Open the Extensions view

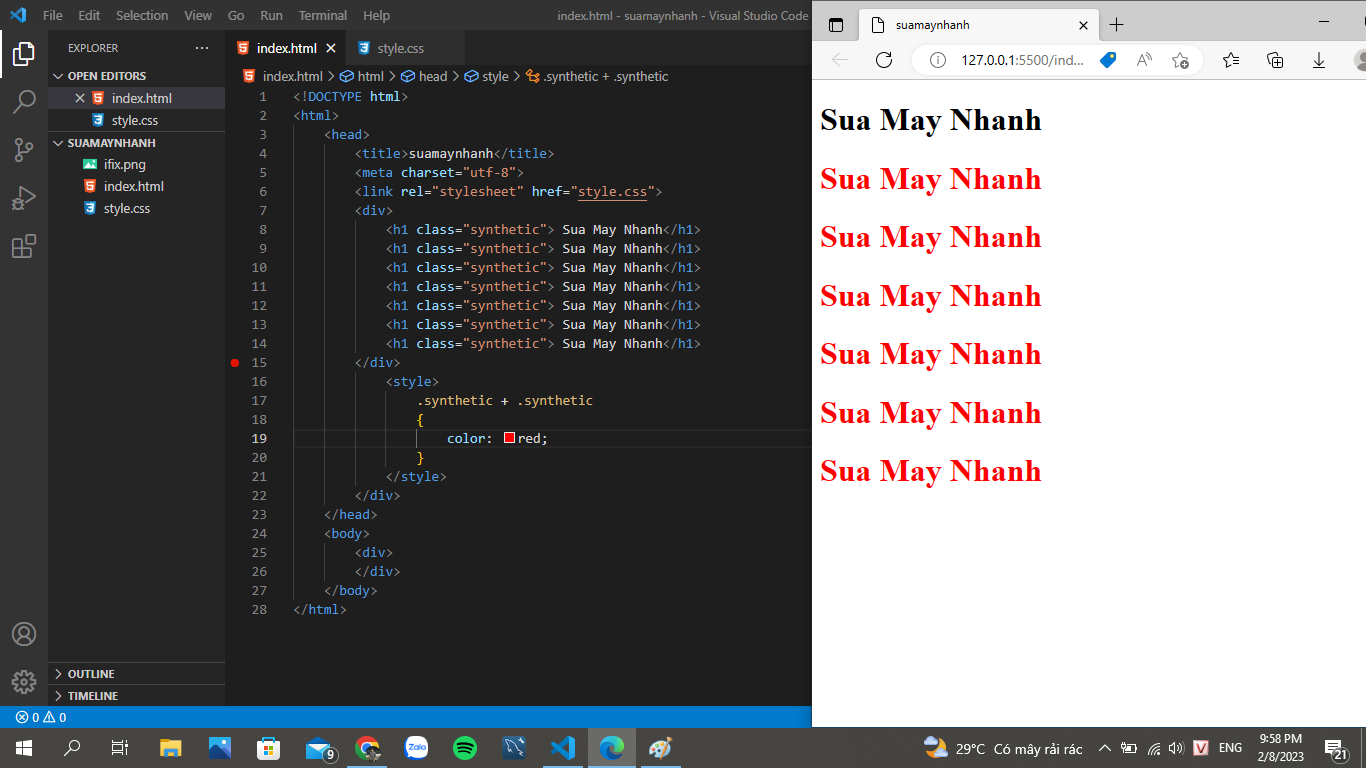click(x=24, y=246)
